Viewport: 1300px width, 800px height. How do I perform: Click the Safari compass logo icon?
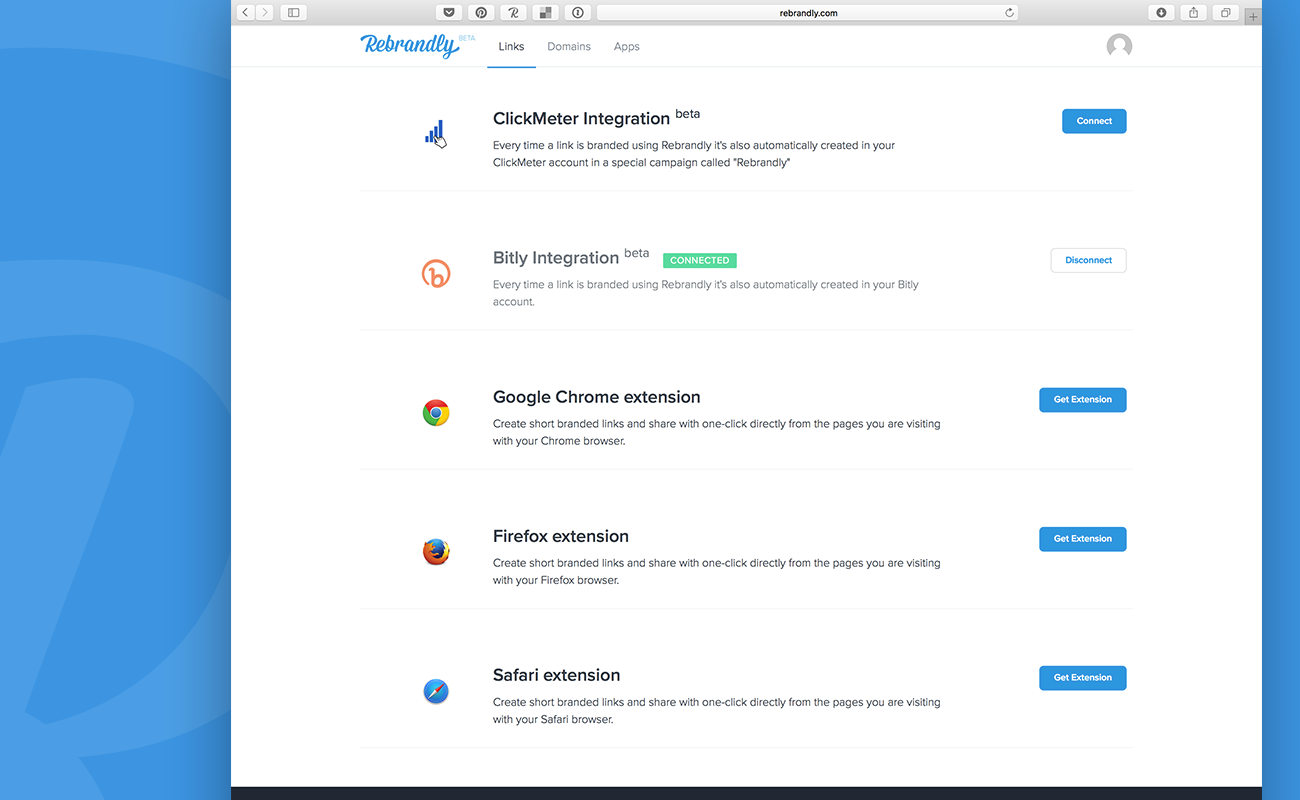click(436, 691)
